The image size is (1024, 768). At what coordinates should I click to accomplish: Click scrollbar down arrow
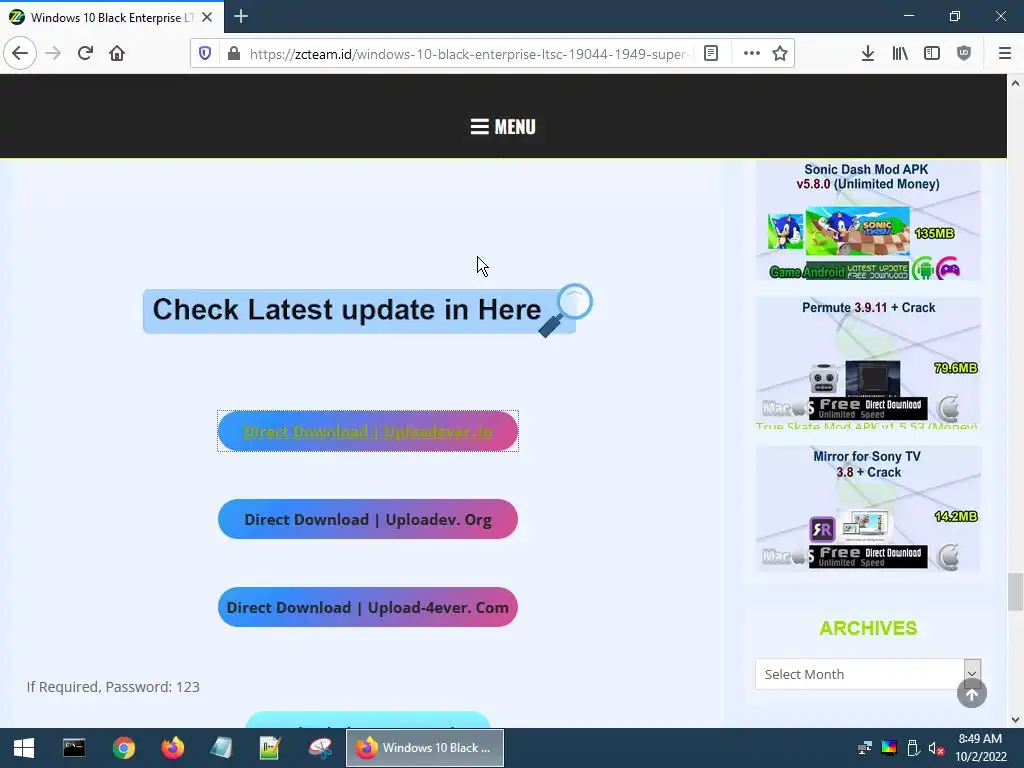click(x=1015, y=720)
